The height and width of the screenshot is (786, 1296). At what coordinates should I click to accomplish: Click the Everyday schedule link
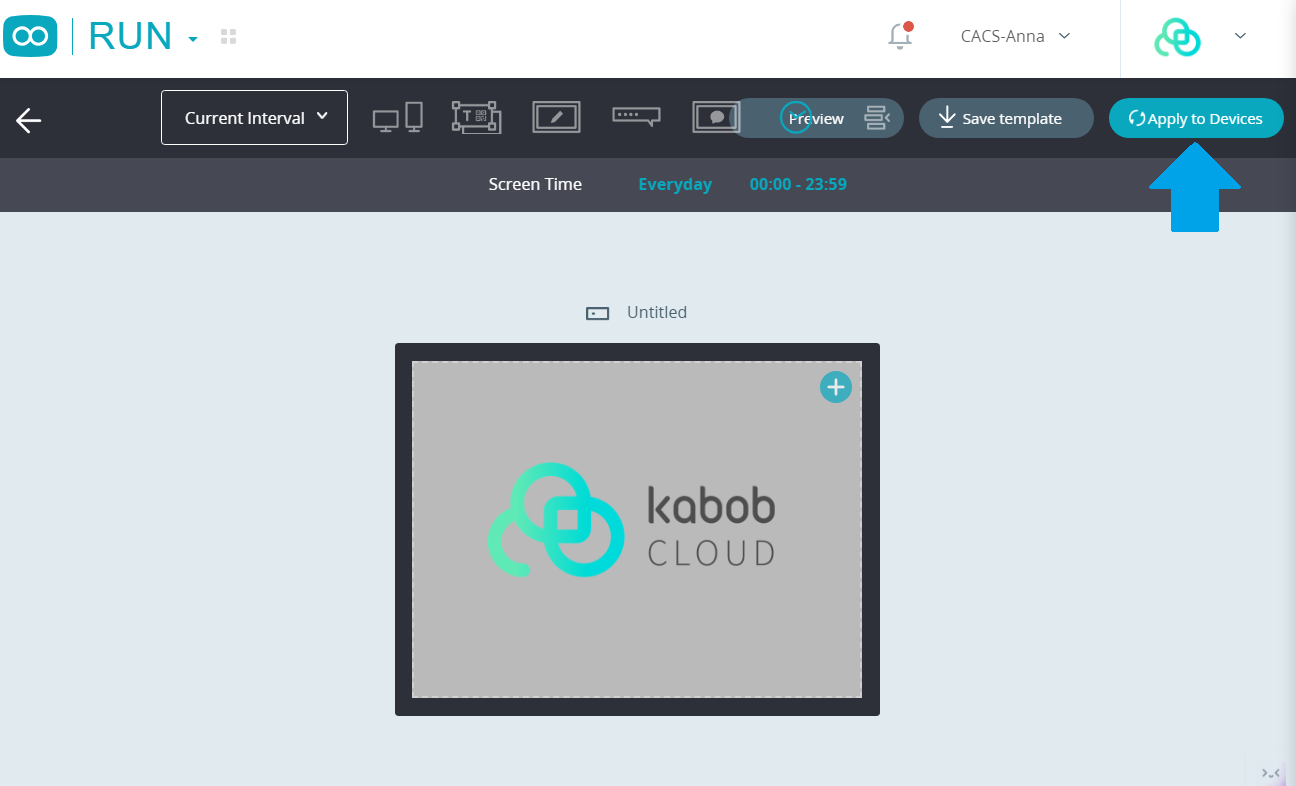tap(675, 184)
